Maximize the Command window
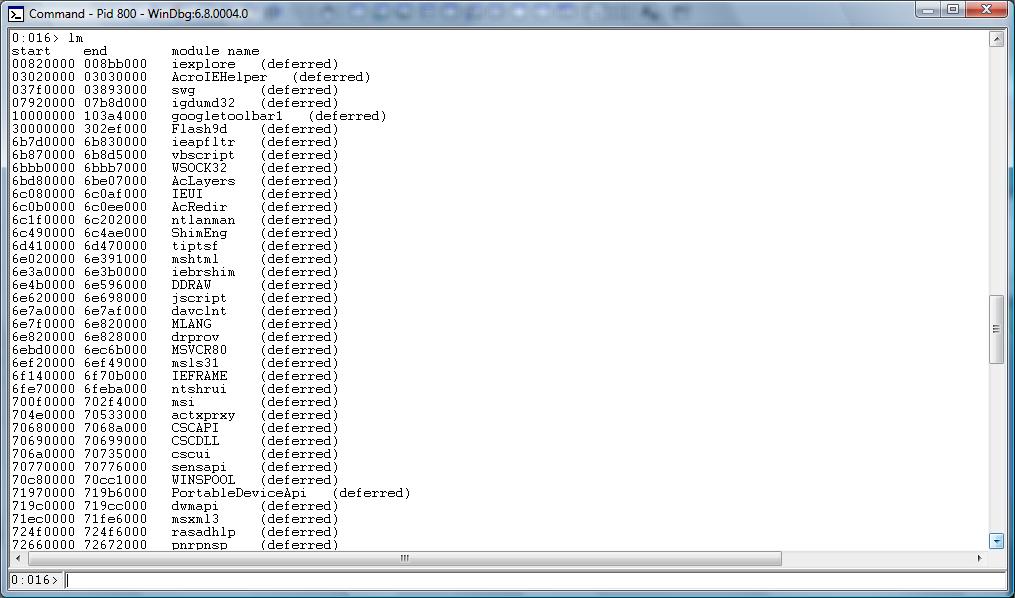 953,10
